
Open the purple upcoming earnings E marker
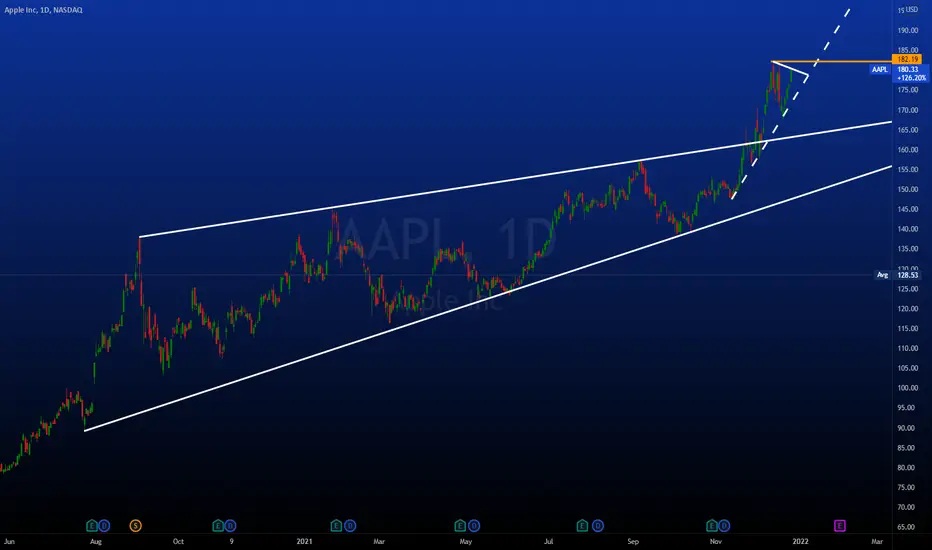840,526
